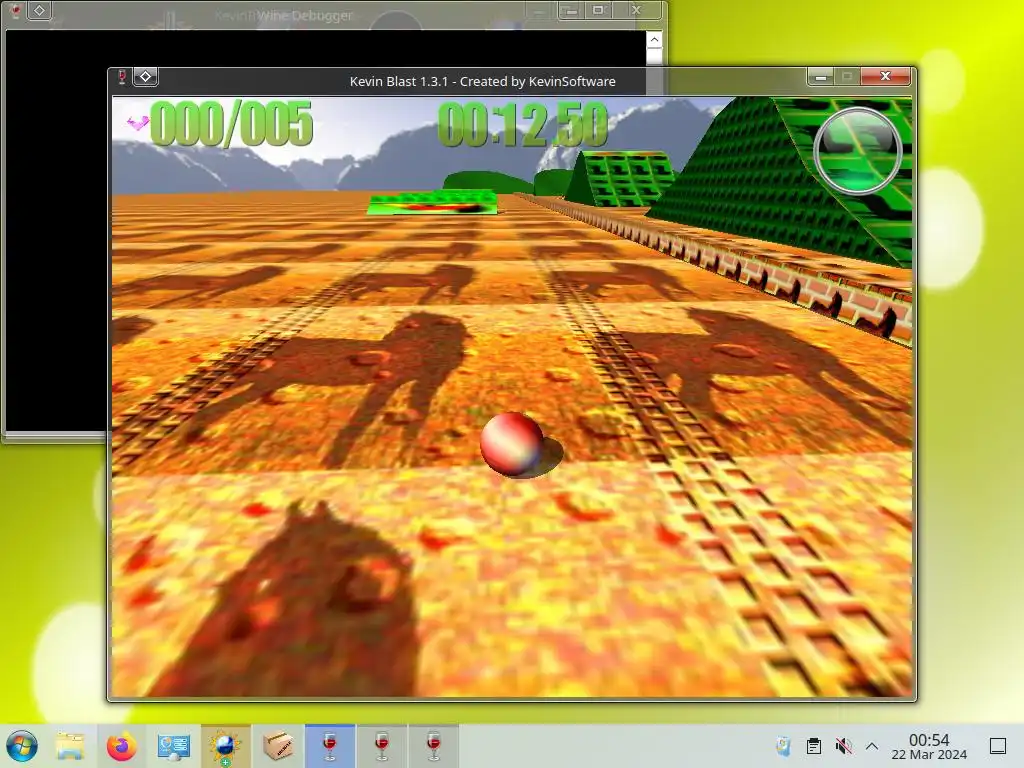Image resolution: width=1024 pixels, height=768 pixels.
Task: Open the clipboard tray icon
Action: (x=814, y=746)
